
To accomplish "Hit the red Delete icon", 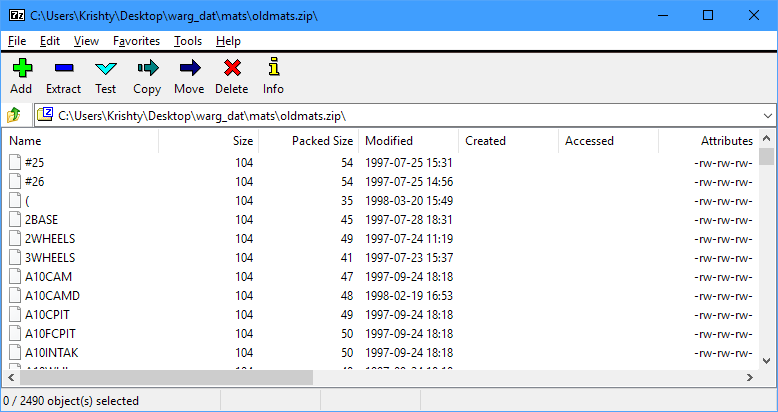I will pos(232,69).
